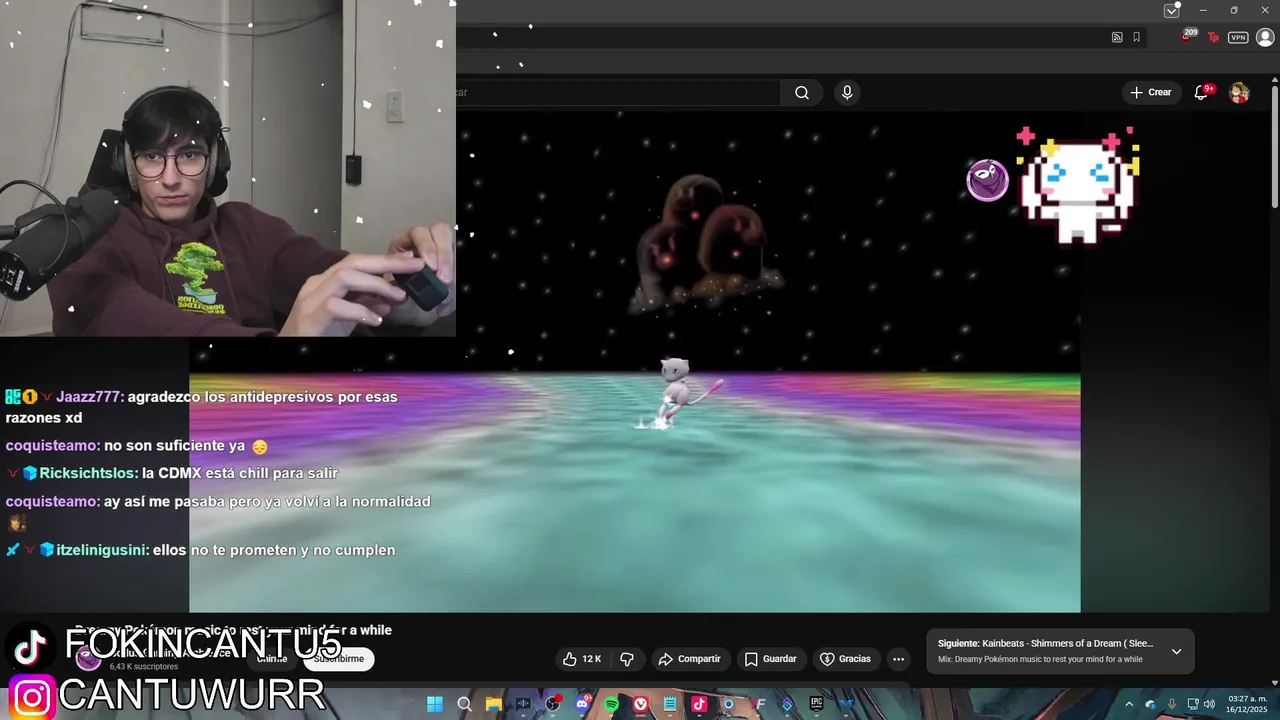Toggle the browser VPN badge
Viewport: 1280px width, 720px height.
click(1238, 37)
